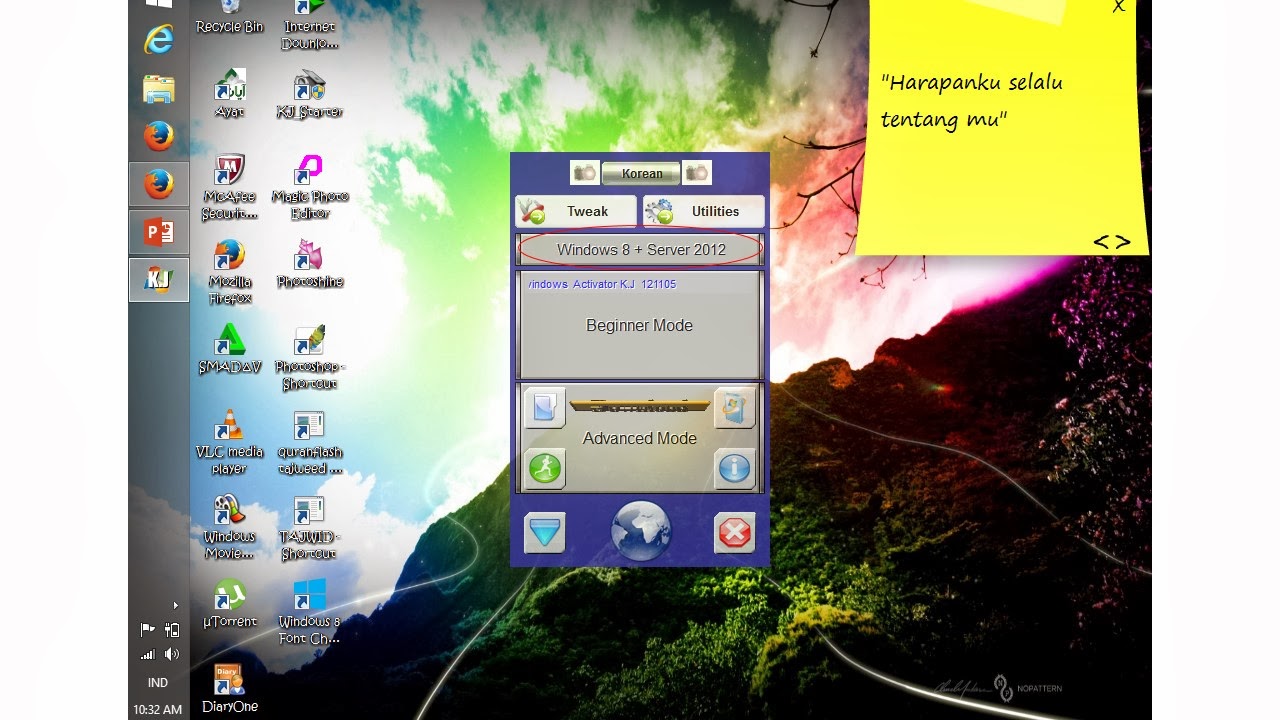
Task: Click the IND input language indicator
Action: pos(158,683)
